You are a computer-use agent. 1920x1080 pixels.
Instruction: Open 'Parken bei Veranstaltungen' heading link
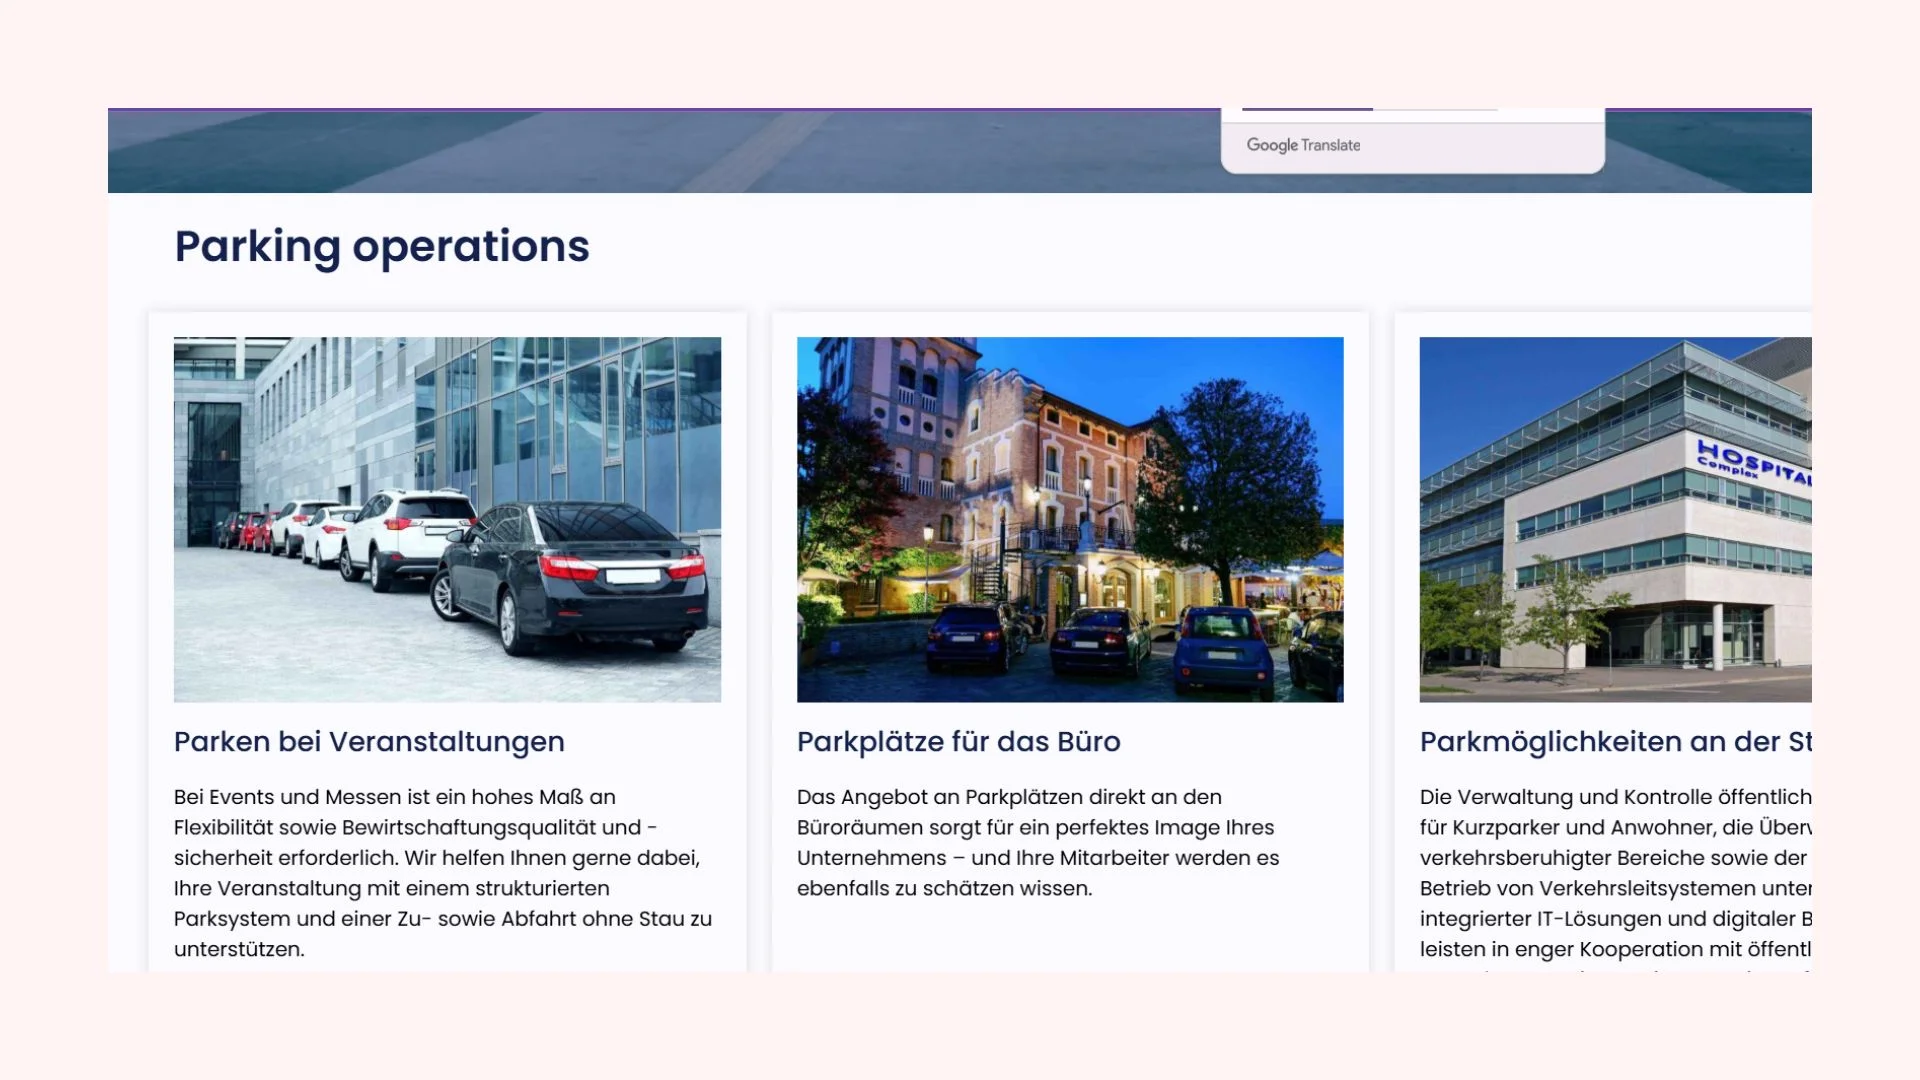coord(369,742)
